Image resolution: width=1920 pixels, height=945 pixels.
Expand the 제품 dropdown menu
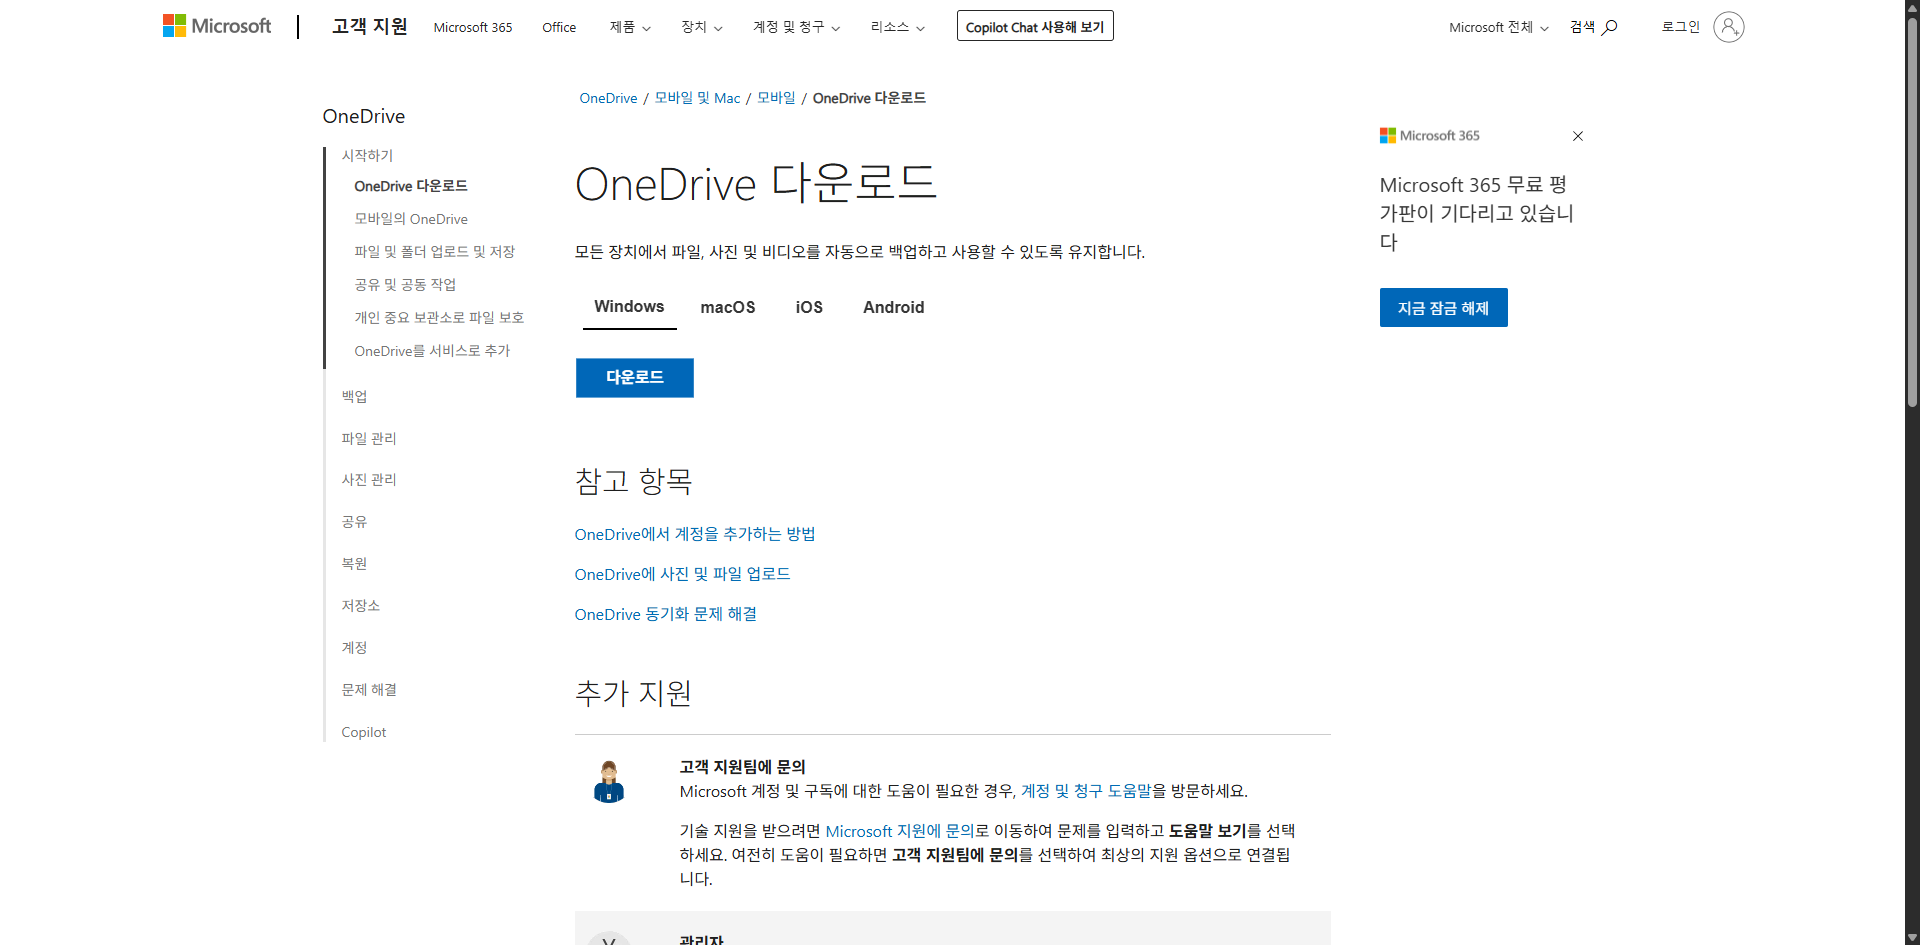(x=629, y=27)
